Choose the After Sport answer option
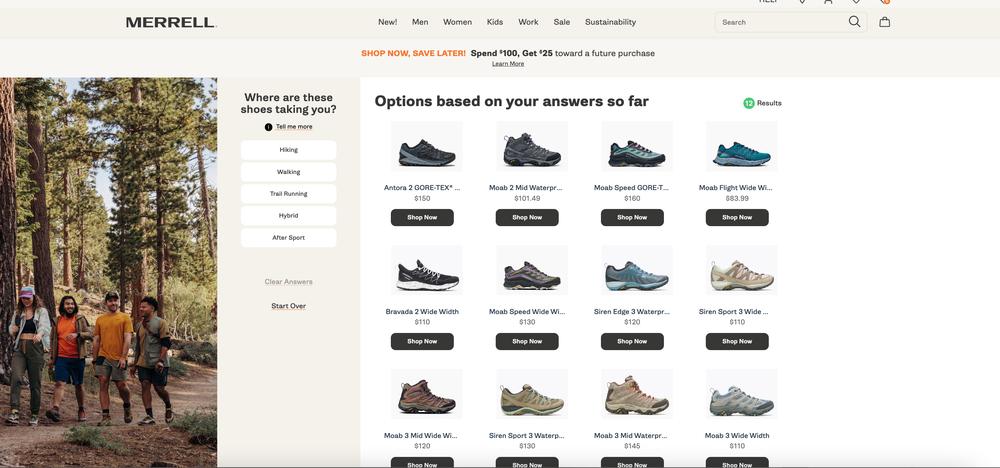1000x468 pixels. pos(288,238)
